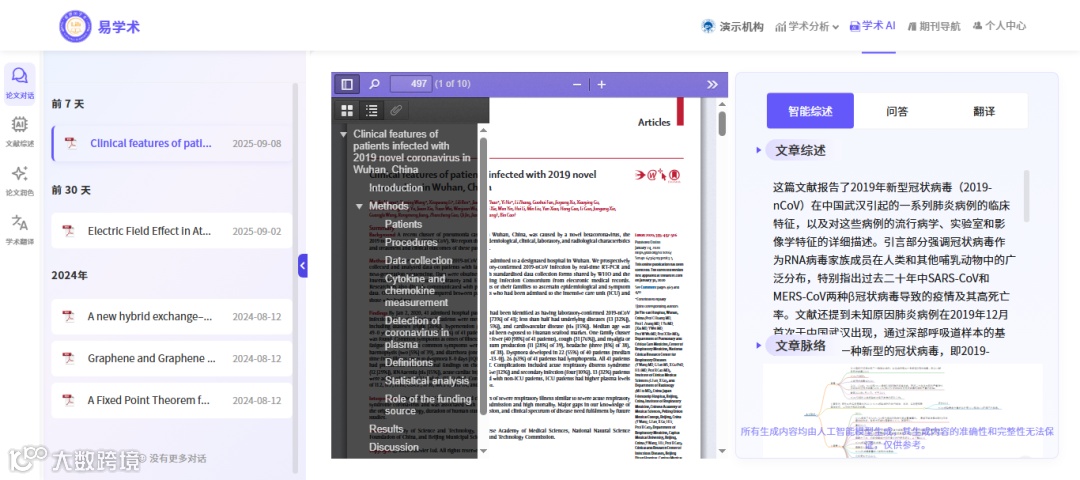This screenshot has height=480, width=1080.
Task: Click the check-for-updates badge icon in PDF
Action: tap(674, 175)
